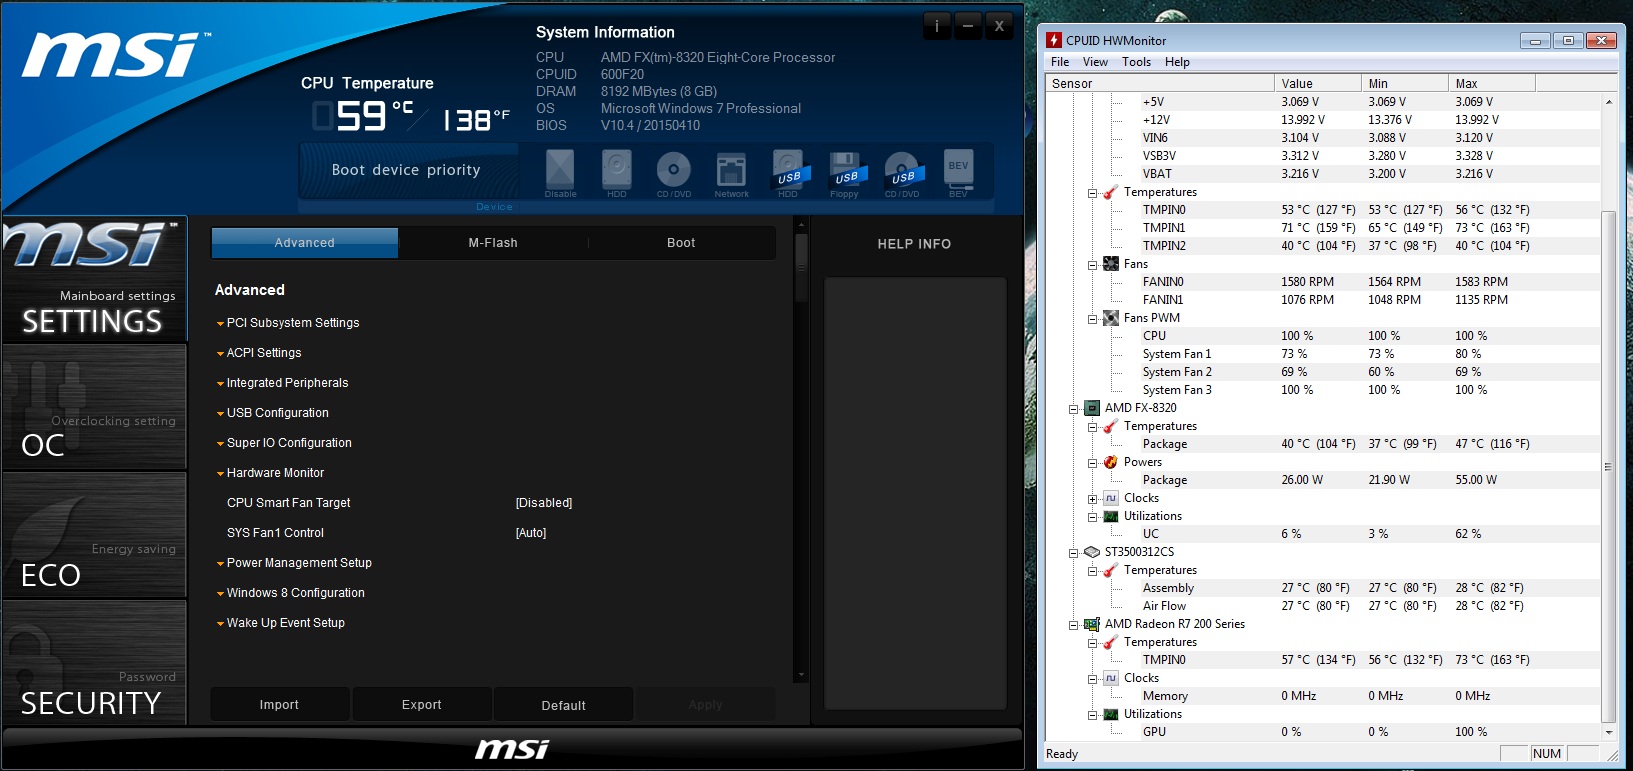This screenshot has height=771, width=1633.
Task: Click the Import button
Action: click(x=279, y=705)
